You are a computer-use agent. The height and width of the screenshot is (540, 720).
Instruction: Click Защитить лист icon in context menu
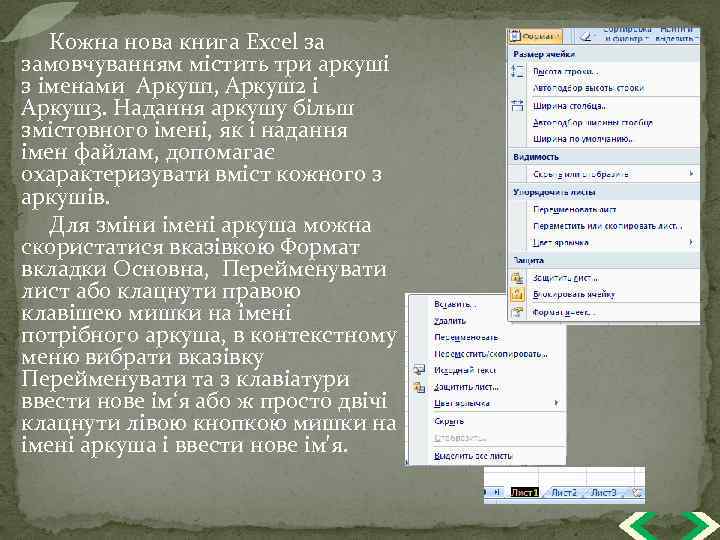(x=419, y=387)
